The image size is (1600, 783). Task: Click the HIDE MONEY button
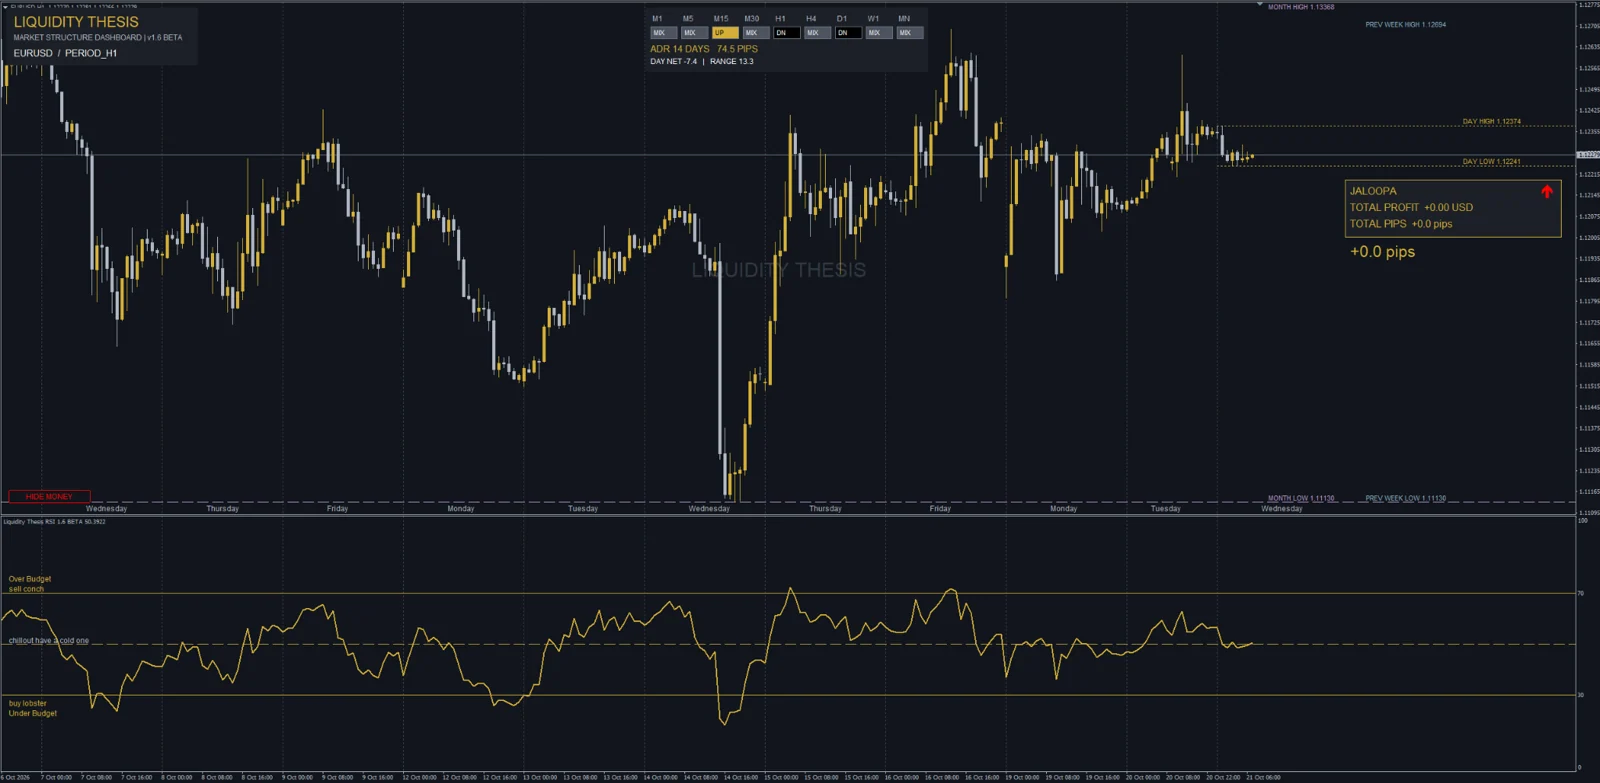click(x=49, y=496)
